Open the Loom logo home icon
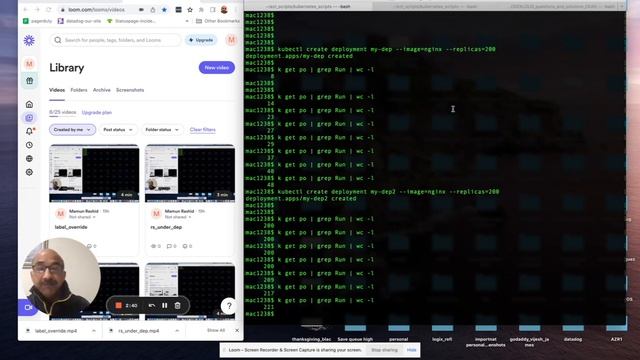 pos(29,40)
